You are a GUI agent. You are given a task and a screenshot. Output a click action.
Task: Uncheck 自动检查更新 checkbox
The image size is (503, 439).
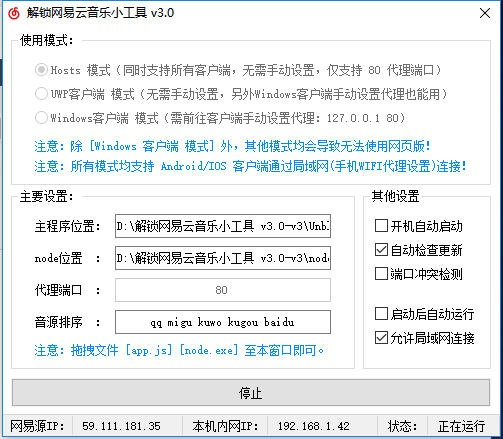pos(381,250)
